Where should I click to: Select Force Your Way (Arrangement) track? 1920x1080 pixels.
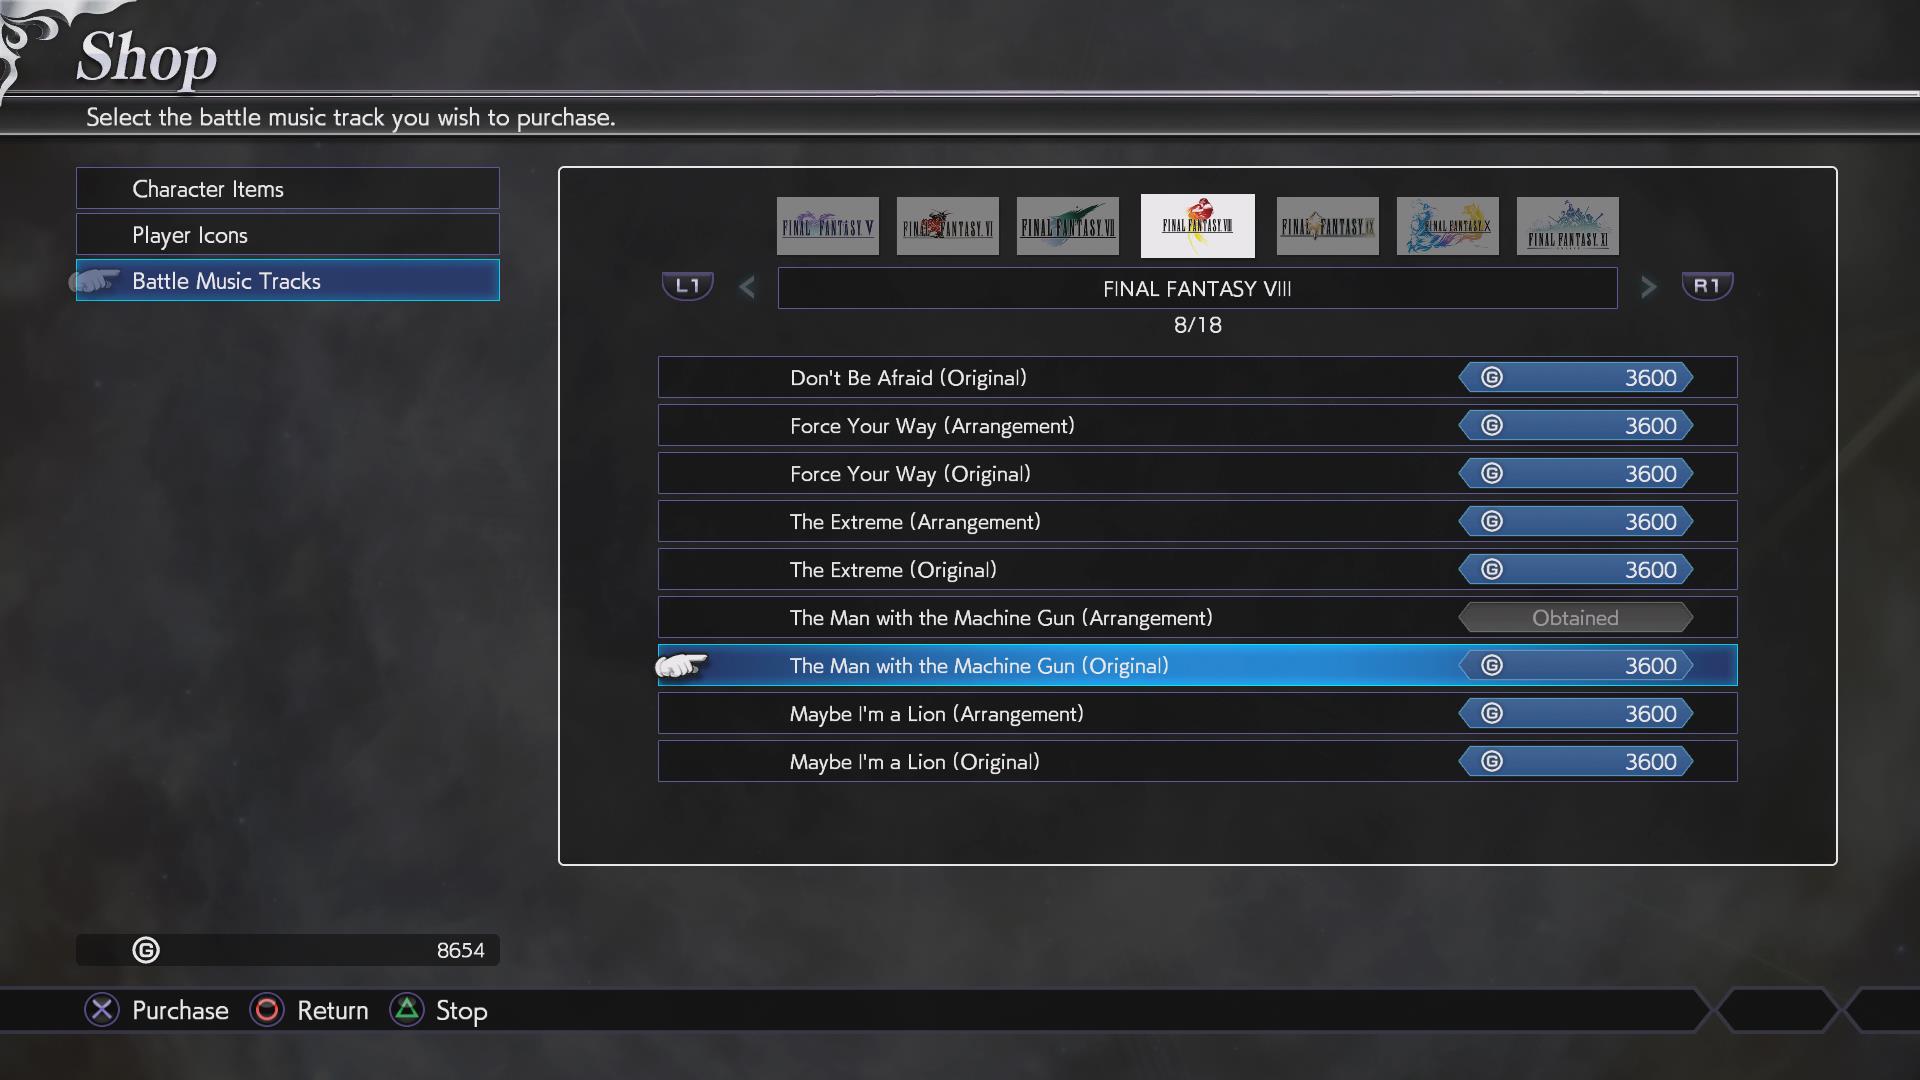pos(1197,425)
